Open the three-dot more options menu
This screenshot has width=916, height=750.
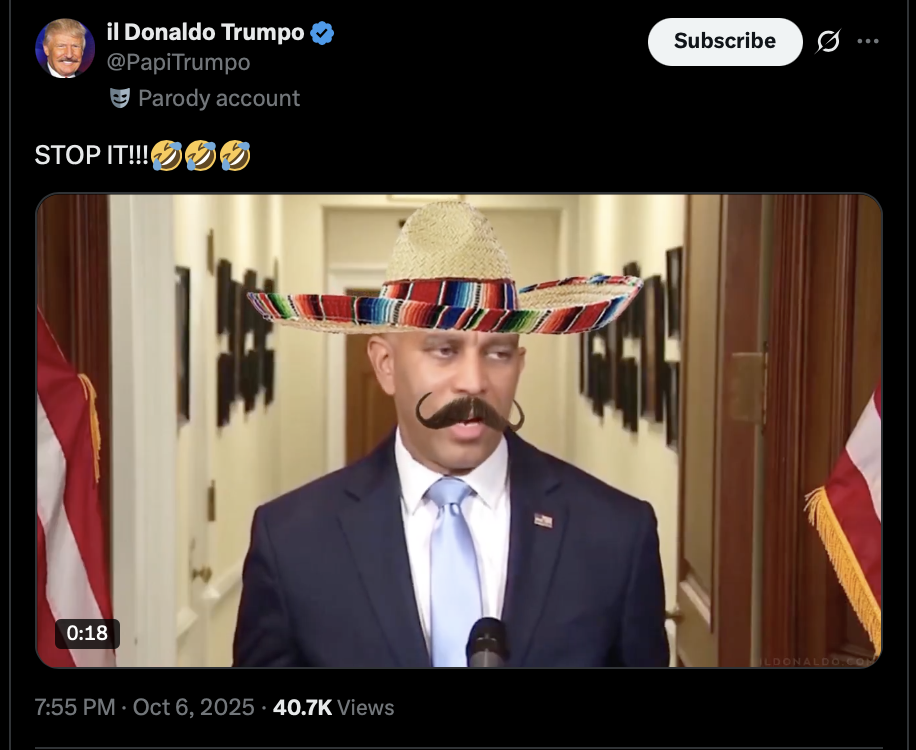click(868, 41)
